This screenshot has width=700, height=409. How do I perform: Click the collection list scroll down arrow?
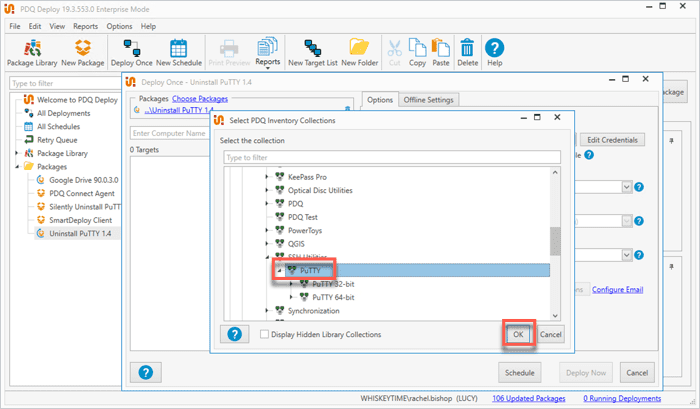pos(555,316)
